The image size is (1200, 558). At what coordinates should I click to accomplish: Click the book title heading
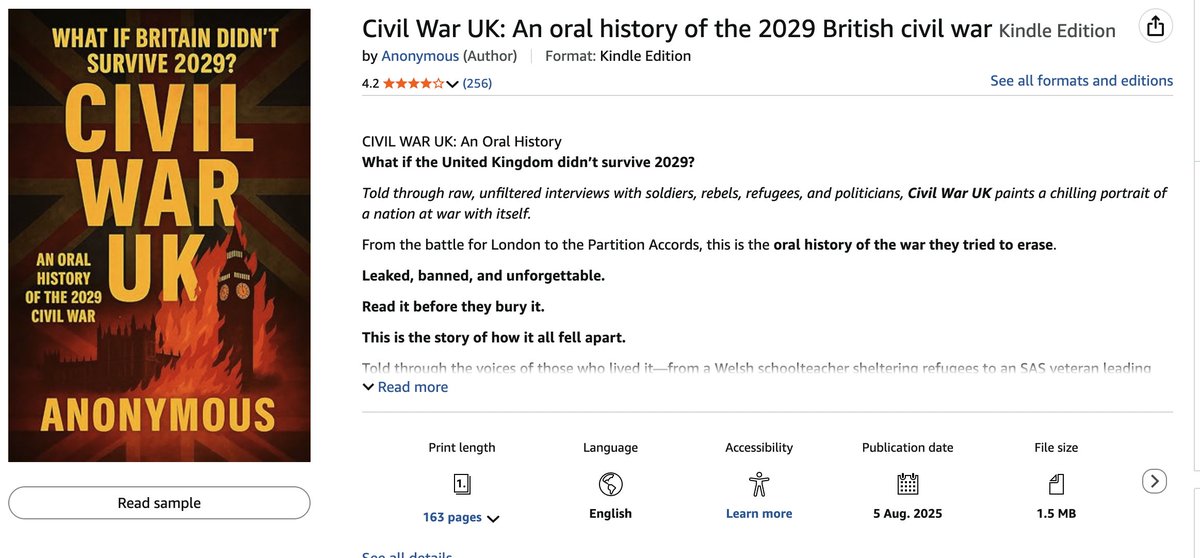coord(677,29)
